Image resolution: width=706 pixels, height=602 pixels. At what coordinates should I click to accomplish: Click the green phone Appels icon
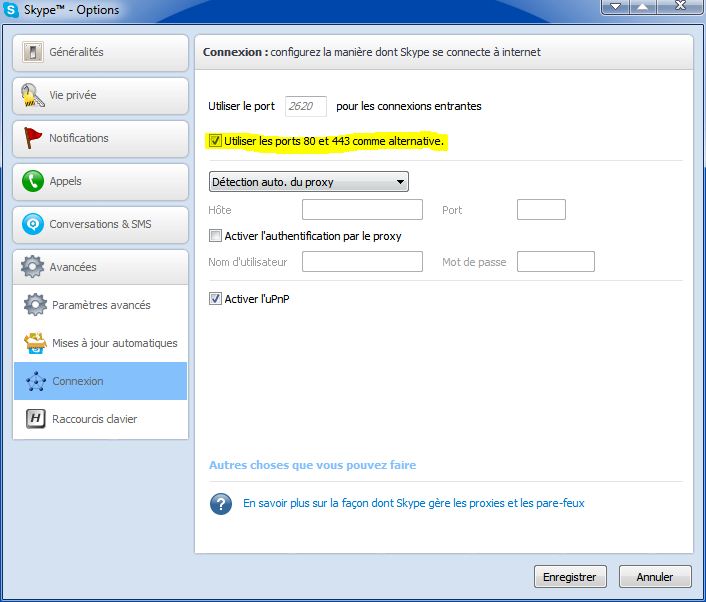(33, 181)
